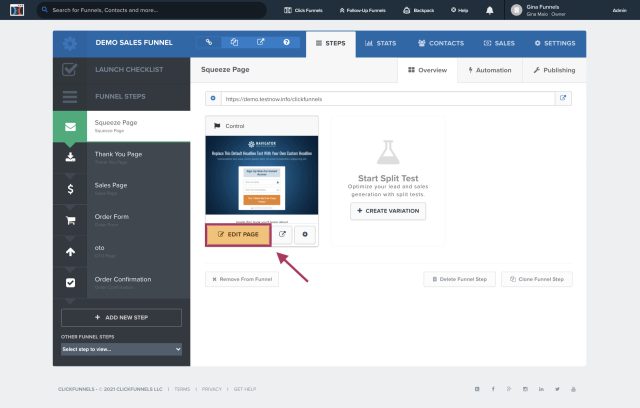Click the Launch Checklist checkmark icon
This screenshot has width=640, height=408.
(70, 69)
